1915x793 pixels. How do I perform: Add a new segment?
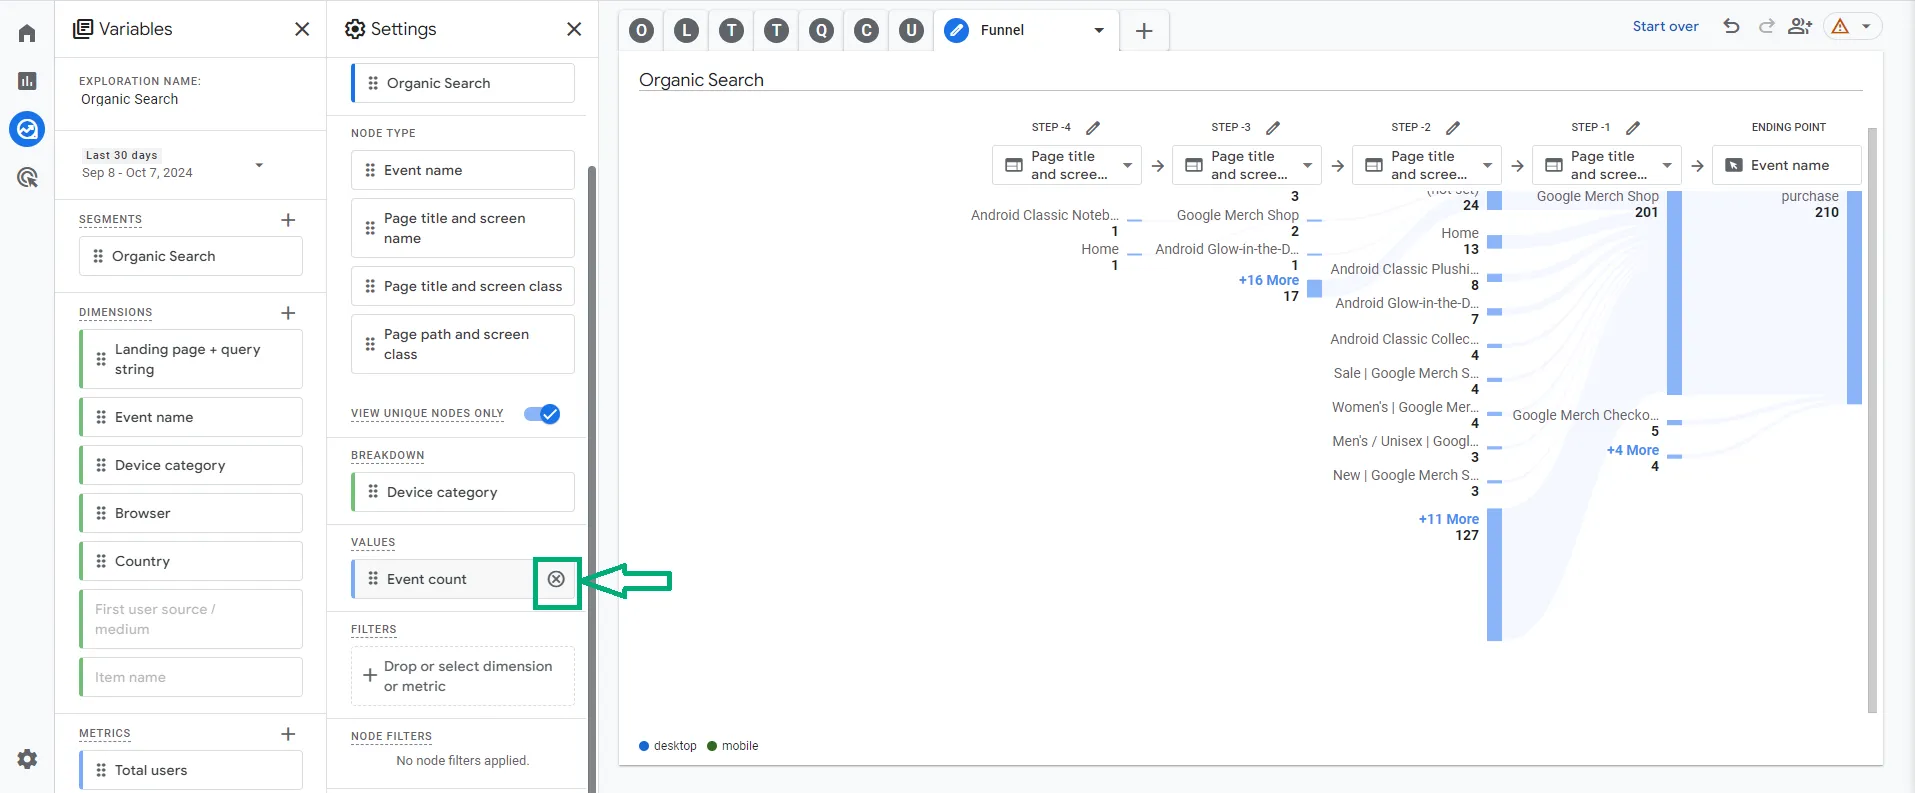coord(288,220)
